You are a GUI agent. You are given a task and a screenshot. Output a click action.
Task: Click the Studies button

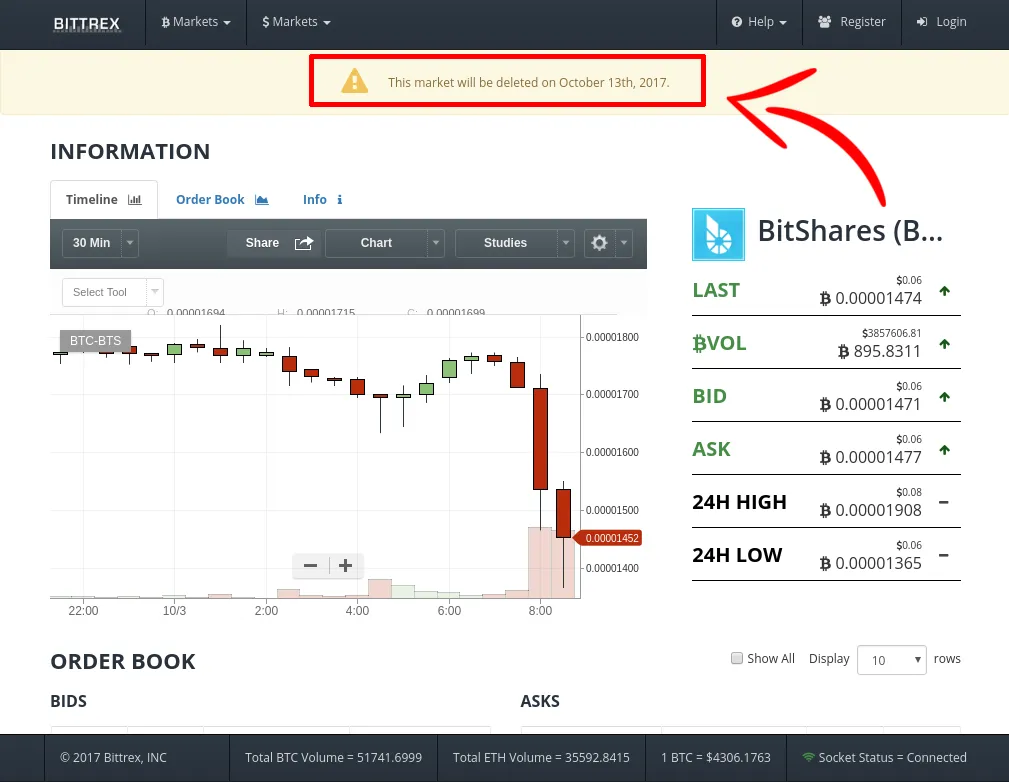click(x=506, y=243)
